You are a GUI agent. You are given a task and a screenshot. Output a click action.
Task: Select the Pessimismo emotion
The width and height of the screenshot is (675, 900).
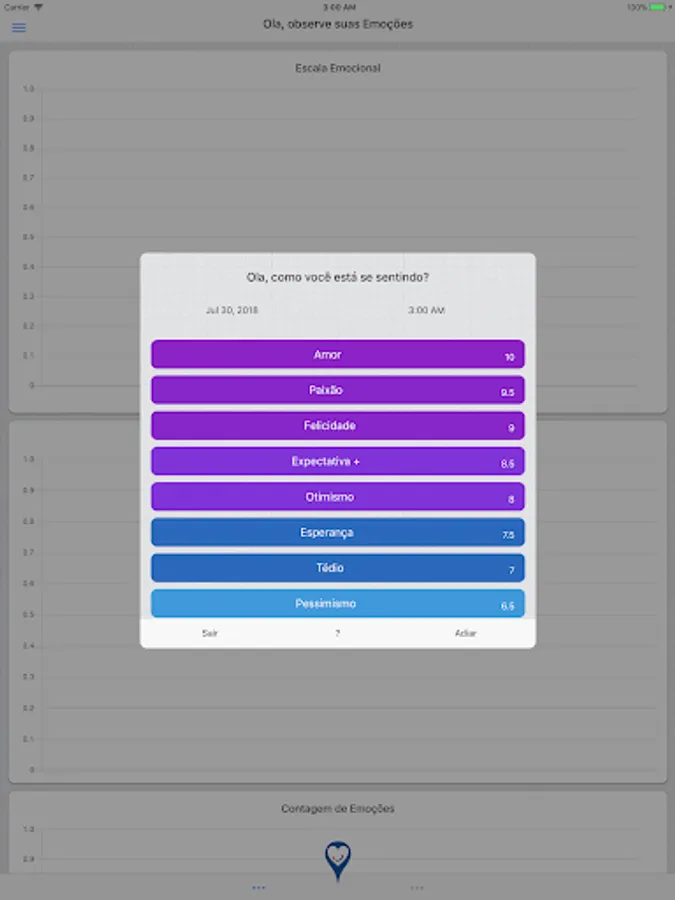pyautogui.click(x=337, y=604)
